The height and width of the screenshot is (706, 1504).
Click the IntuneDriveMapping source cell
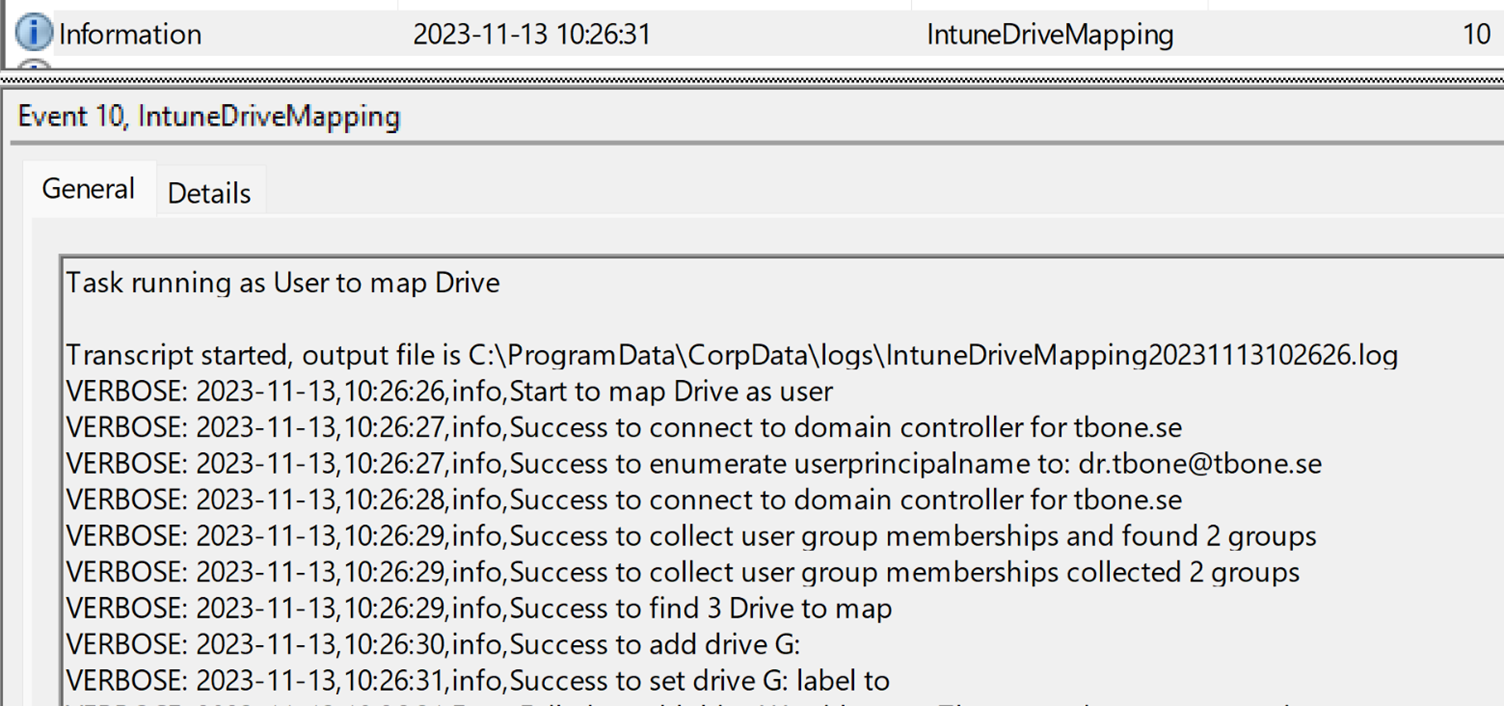pyautogui.click(x=1050, y=35)
